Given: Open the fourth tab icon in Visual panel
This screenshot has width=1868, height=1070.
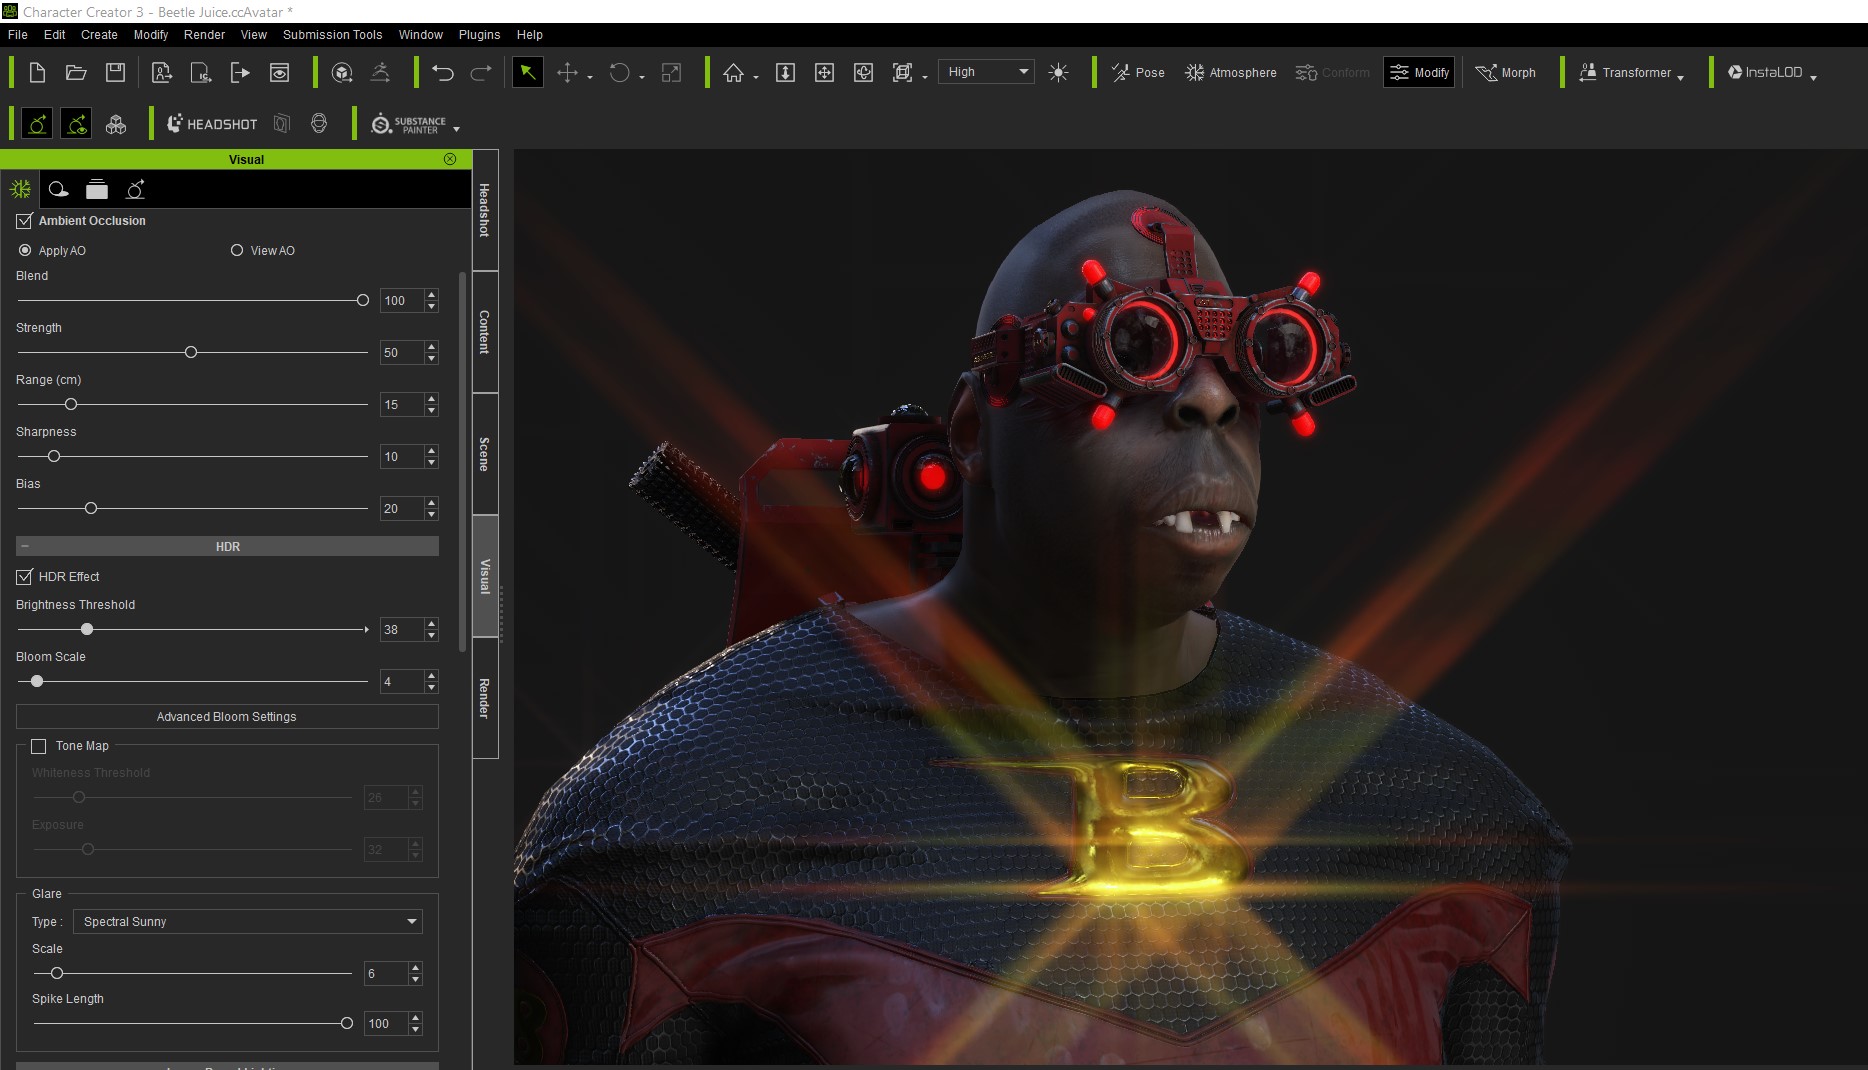Looking at the screenshot, I should click(135, 189).
